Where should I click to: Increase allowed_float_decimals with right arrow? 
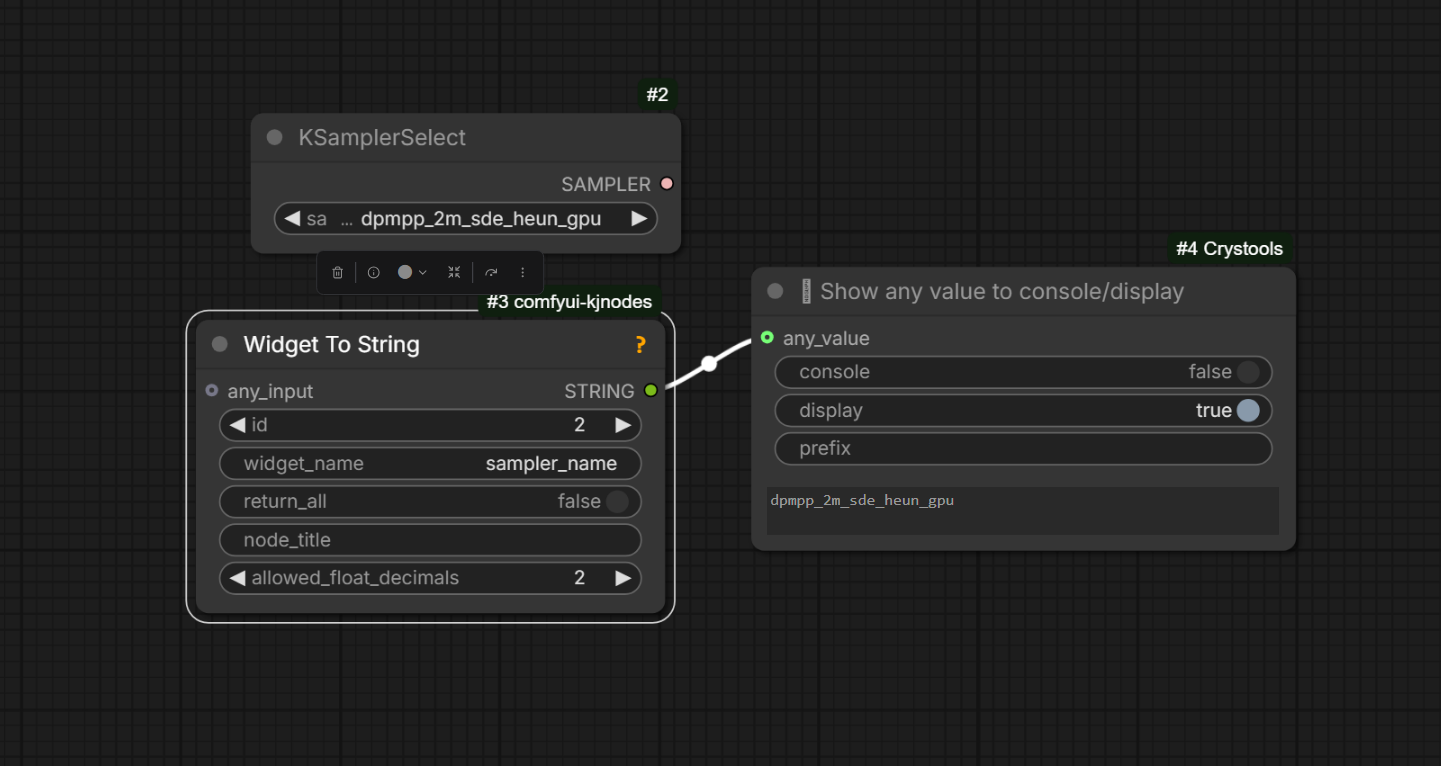[623, 578]
